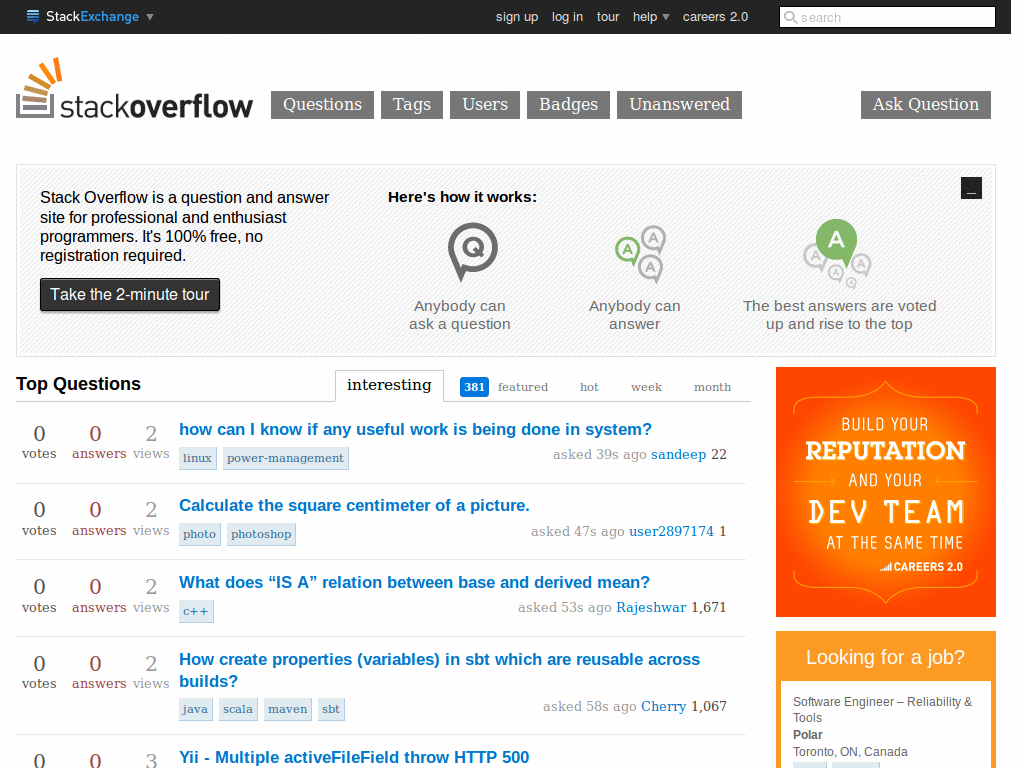
Task: Expand the StackExchange site switcher dropdown
Action: coord(150,16)
